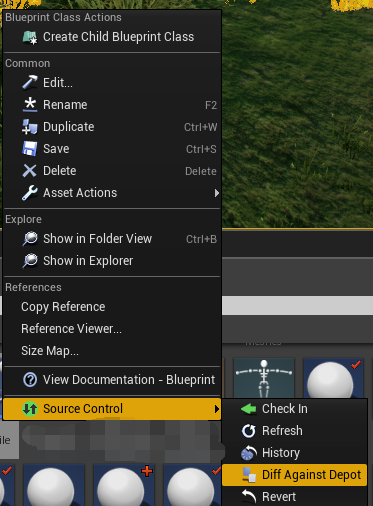Select Create Child Blueprint Class entry
This screenshot has height=506, width=373.
[x=112, y=37]
